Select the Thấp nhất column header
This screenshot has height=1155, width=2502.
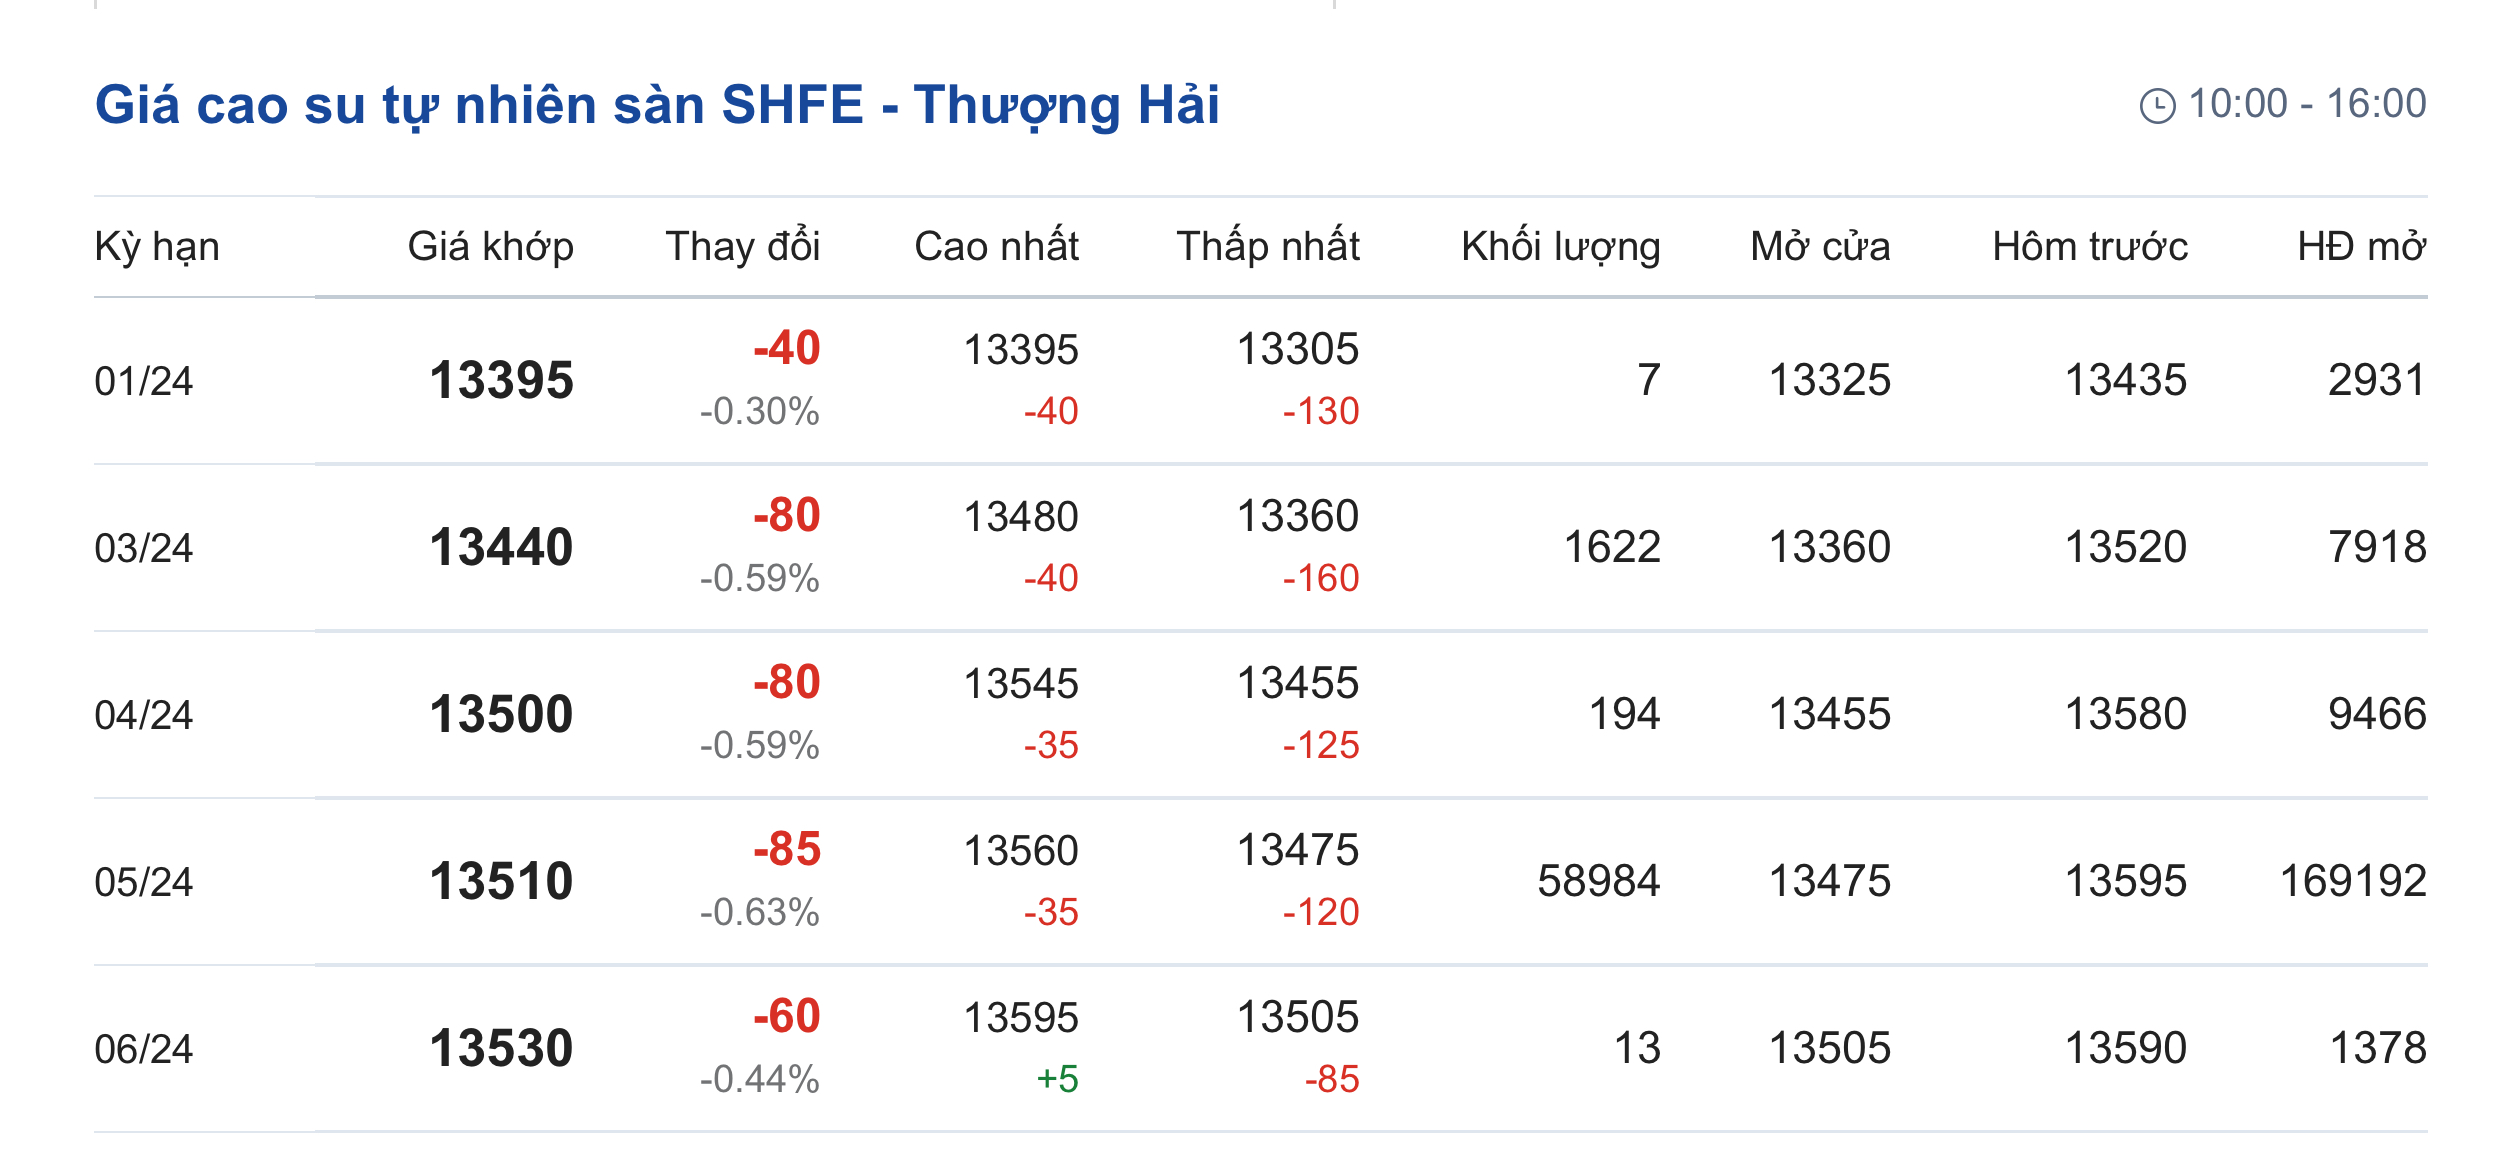coord(1267,247)
